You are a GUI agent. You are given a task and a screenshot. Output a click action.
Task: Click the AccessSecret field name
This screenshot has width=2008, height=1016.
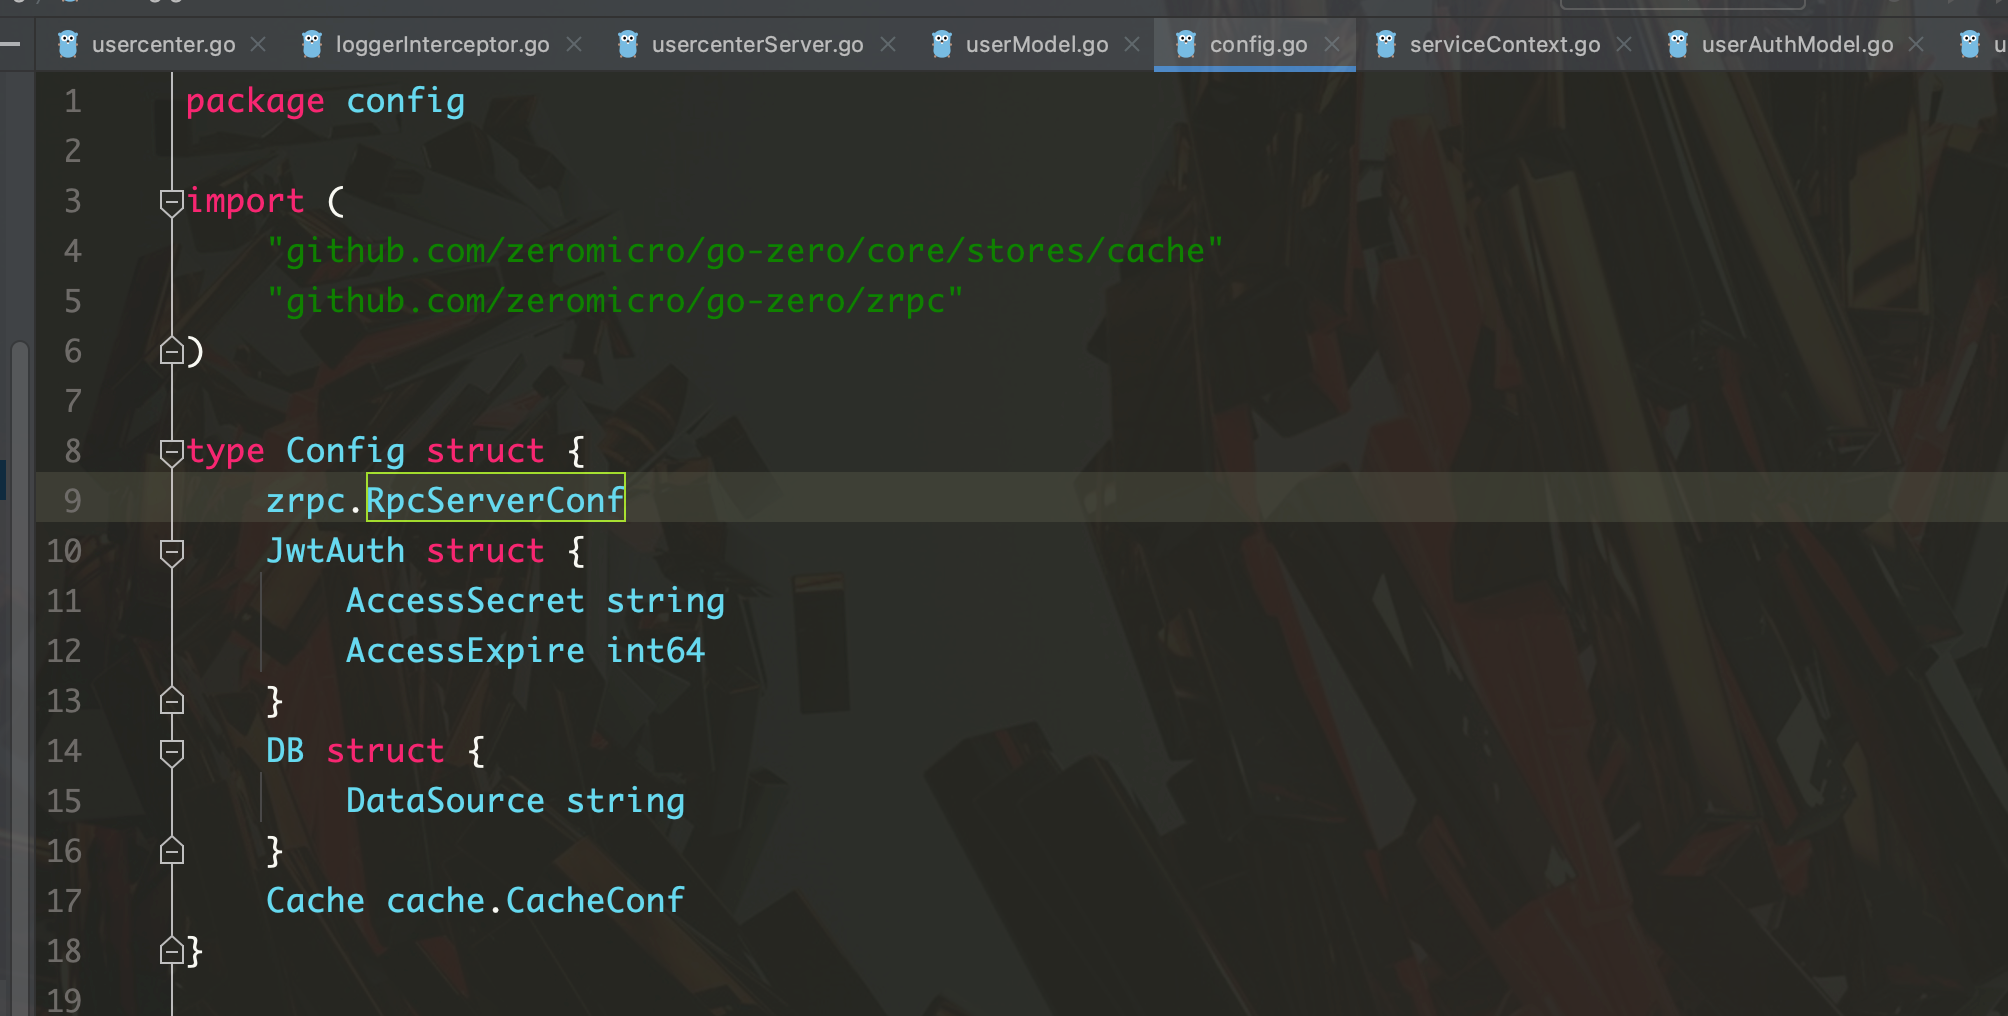[x=465, y=601]
